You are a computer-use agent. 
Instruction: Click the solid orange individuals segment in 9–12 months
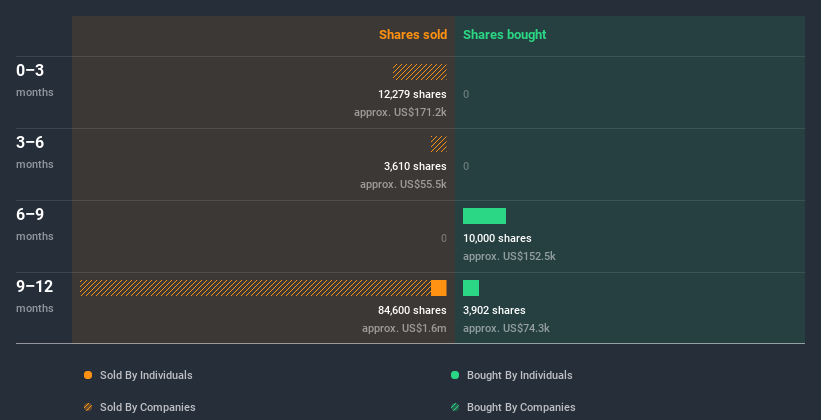click(439, 288)
